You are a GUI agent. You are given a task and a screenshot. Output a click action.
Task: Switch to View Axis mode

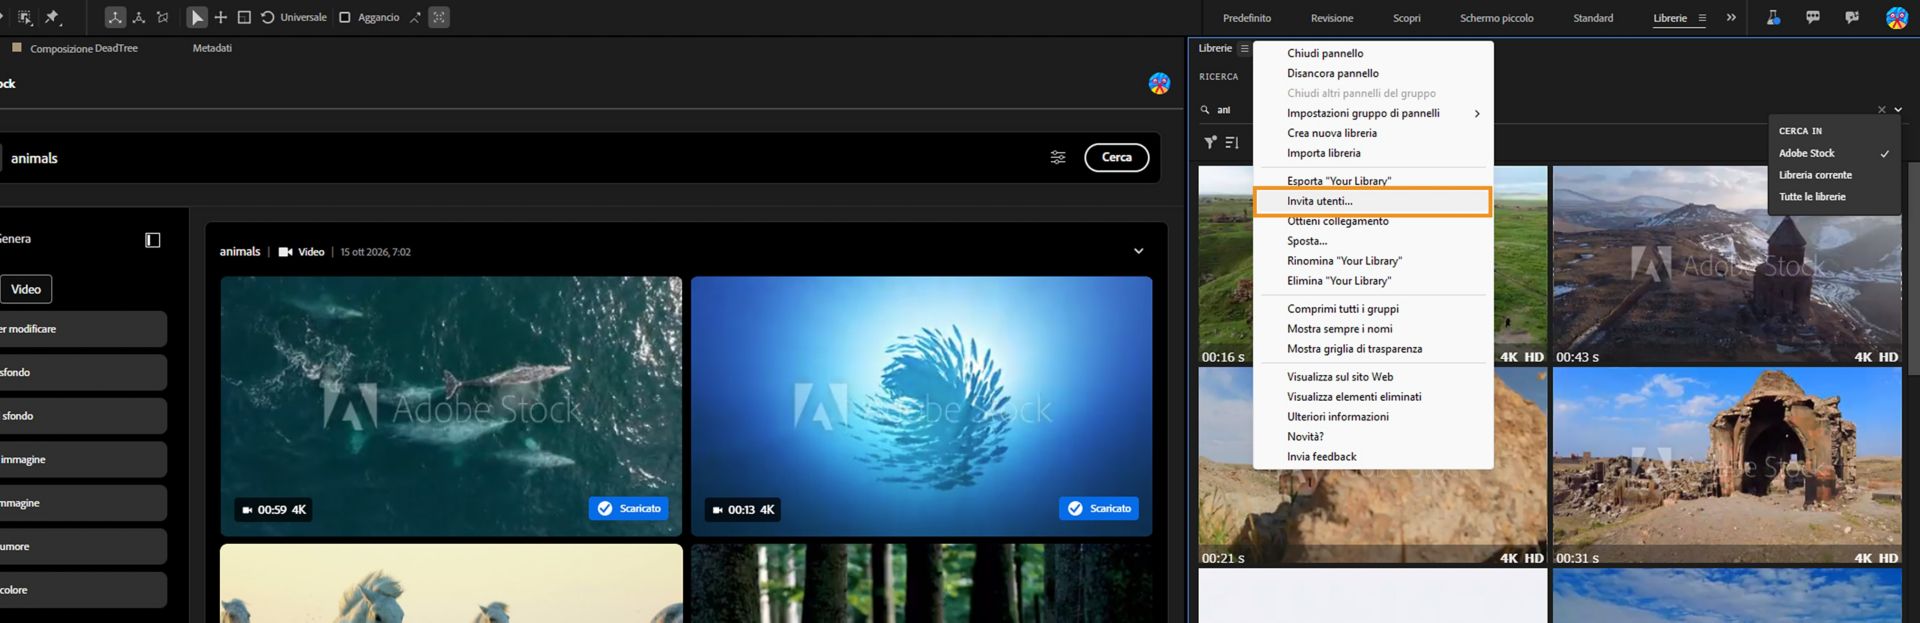click(162, 17)
